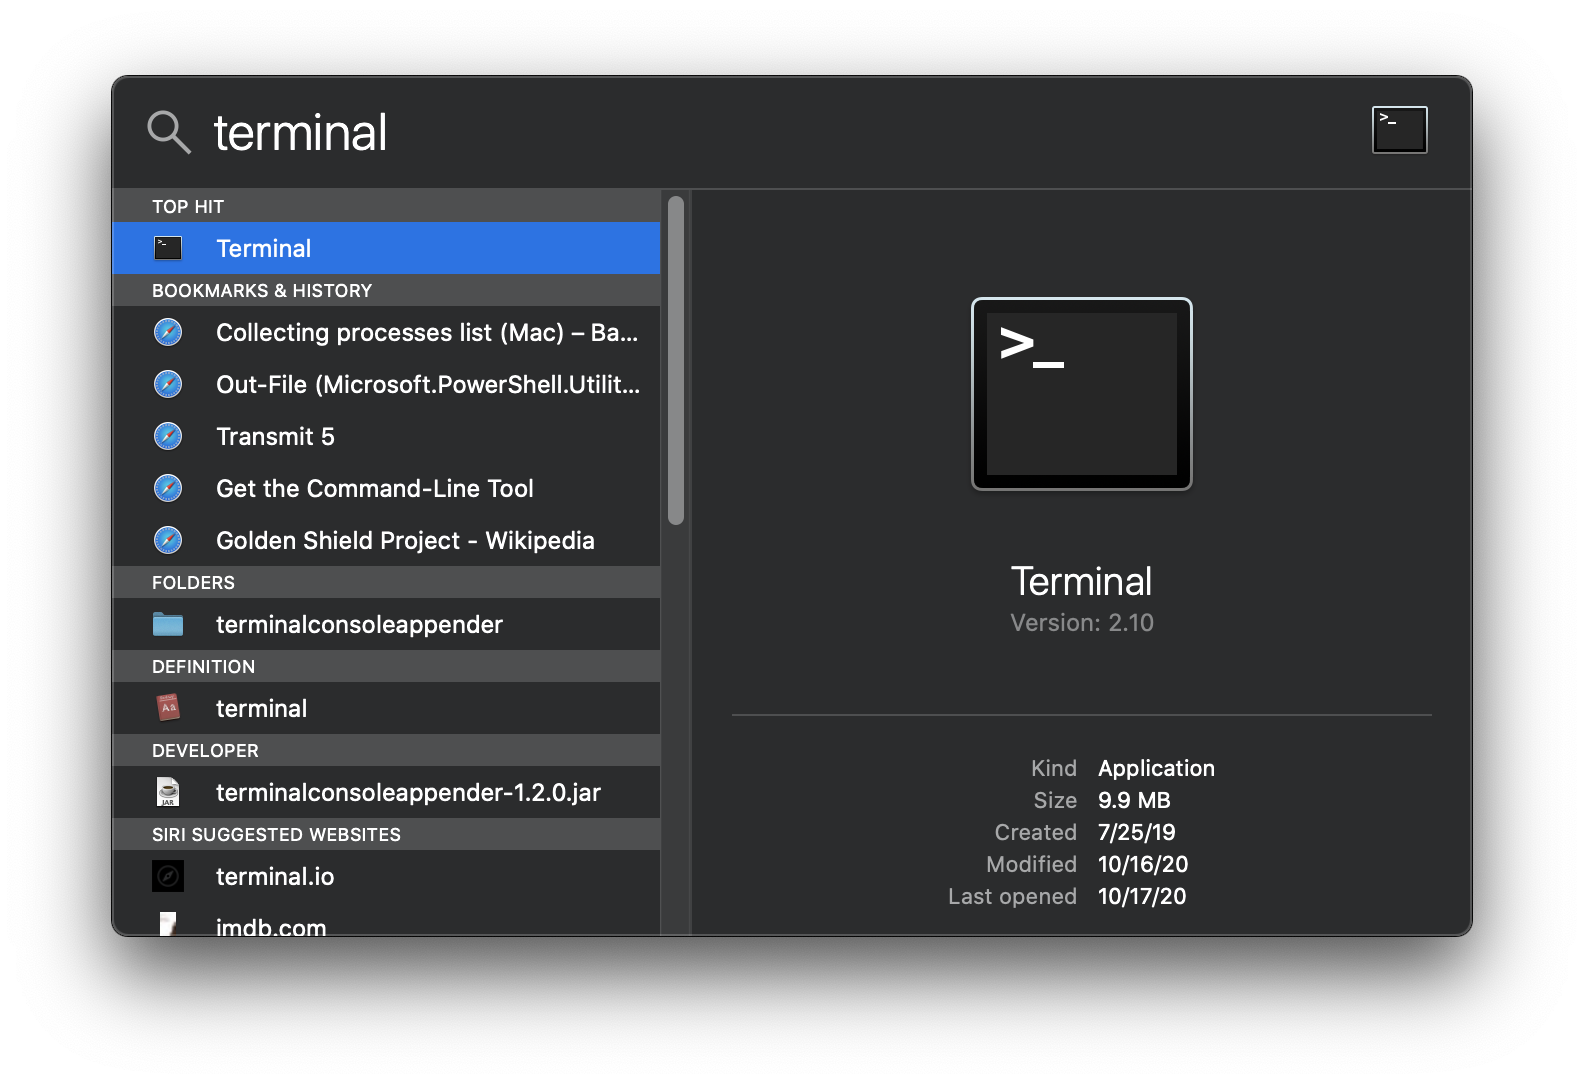Viewport: 1584px width, 1084px height.
Task: Click the compass icon beside terminal.io
Action: [x=168, y=876]
